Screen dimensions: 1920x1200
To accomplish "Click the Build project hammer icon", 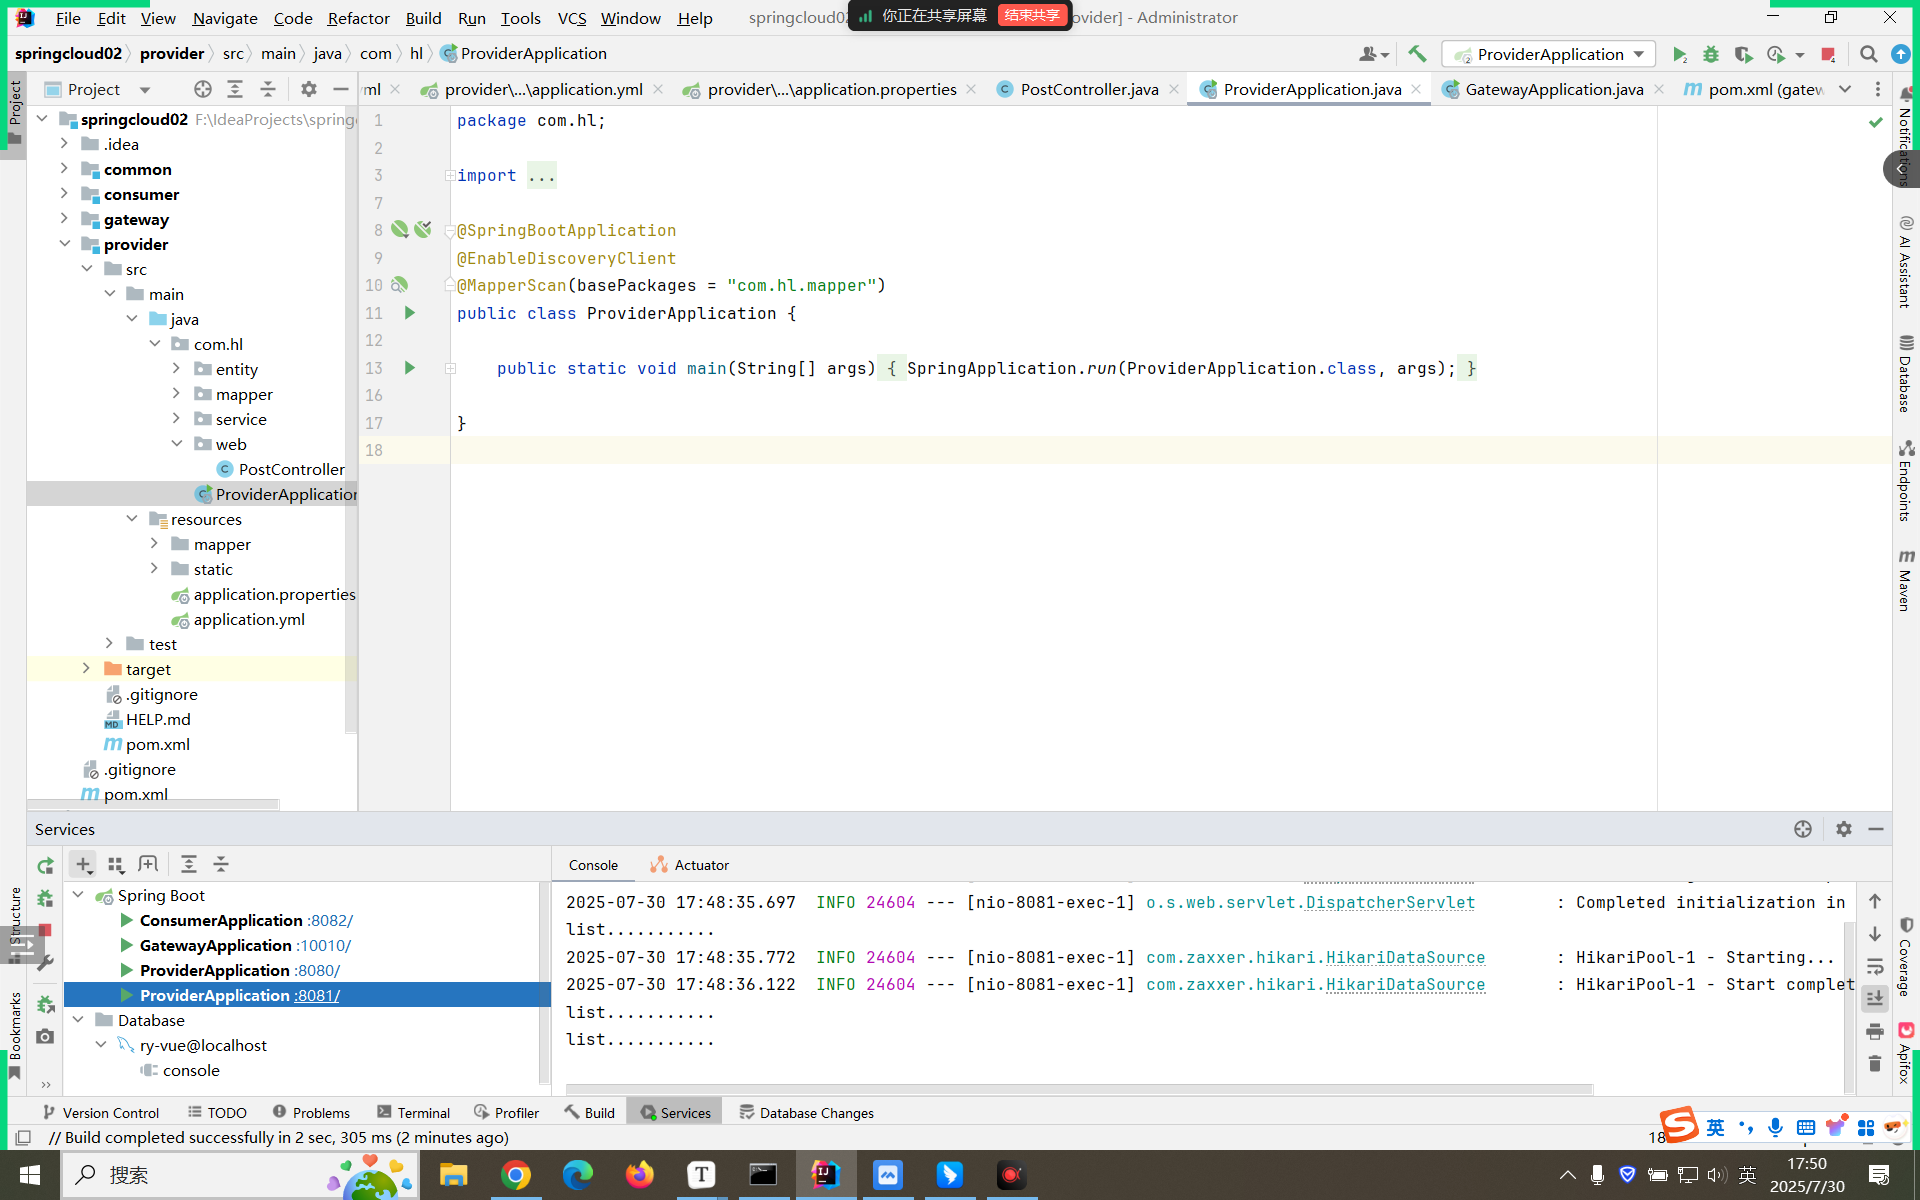I will (1417, 54).
